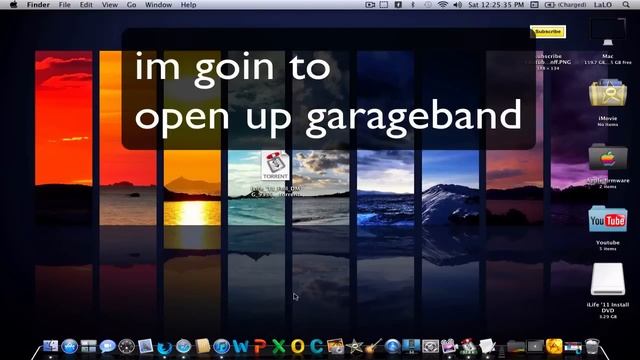The image size is (640, 360).
Task: Open the Wi-Fi status menu
Action: coord(442,4)
